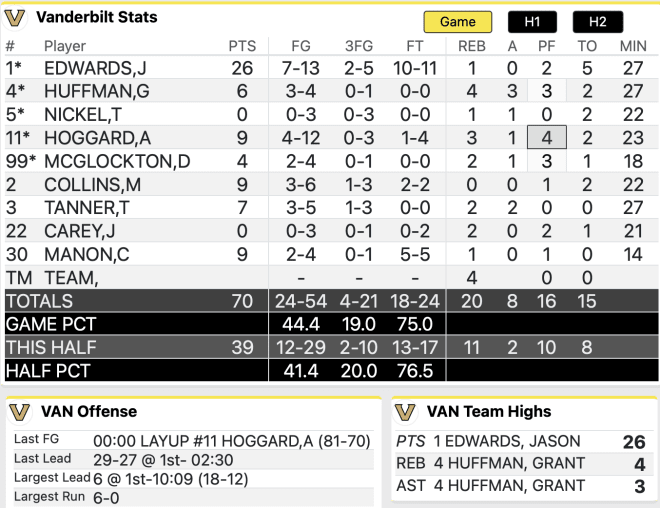
Task: Switch to the H2 half tab
Action: (598, 22)
